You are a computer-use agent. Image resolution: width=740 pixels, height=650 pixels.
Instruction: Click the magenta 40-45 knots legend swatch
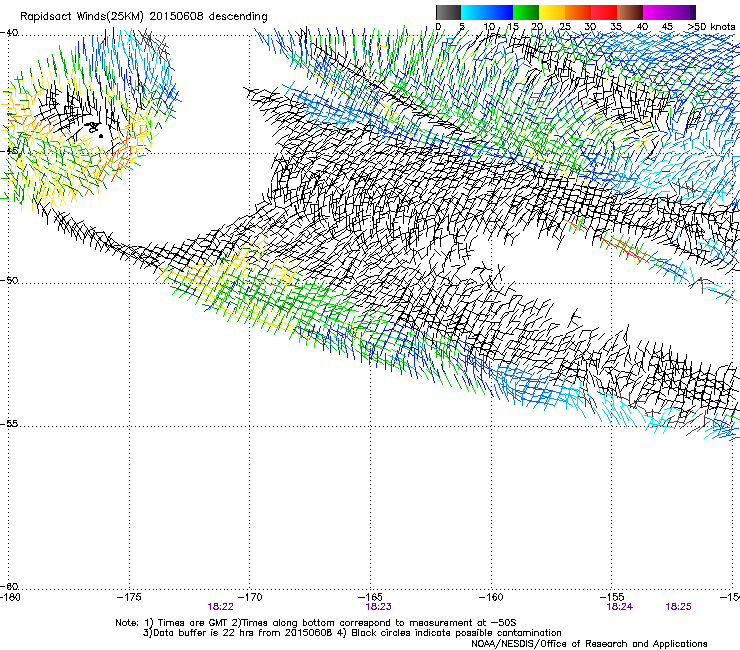pyautogui.click(x=656, y=12)
